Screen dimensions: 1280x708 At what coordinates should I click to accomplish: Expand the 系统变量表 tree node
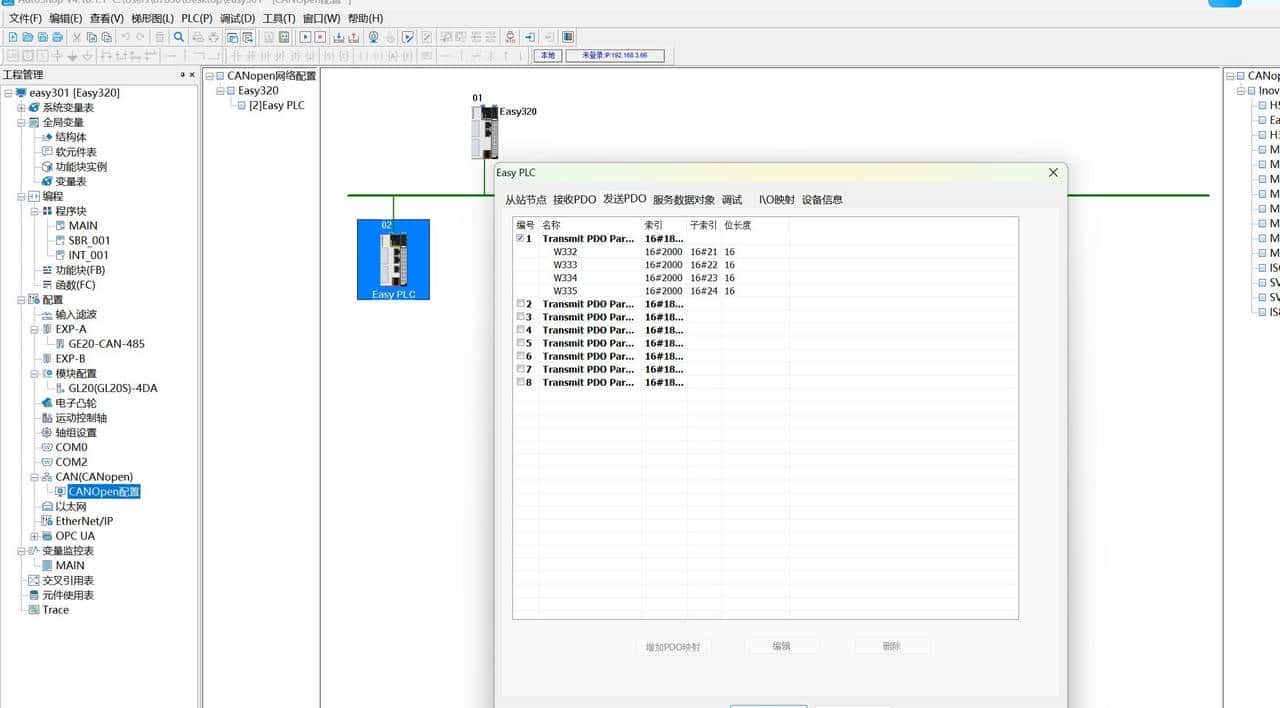(21, 108)
